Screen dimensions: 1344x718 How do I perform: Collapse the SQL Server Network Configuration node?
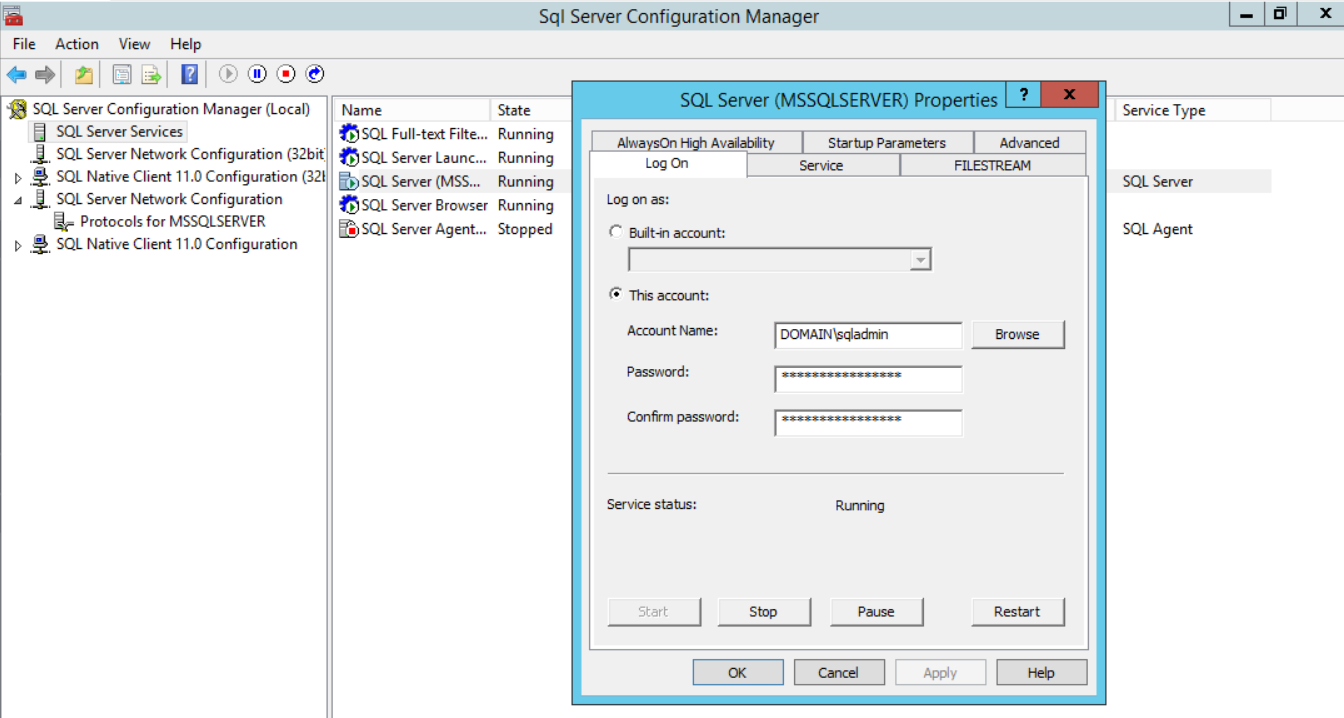pyautogui.click(x=17, y=200)
